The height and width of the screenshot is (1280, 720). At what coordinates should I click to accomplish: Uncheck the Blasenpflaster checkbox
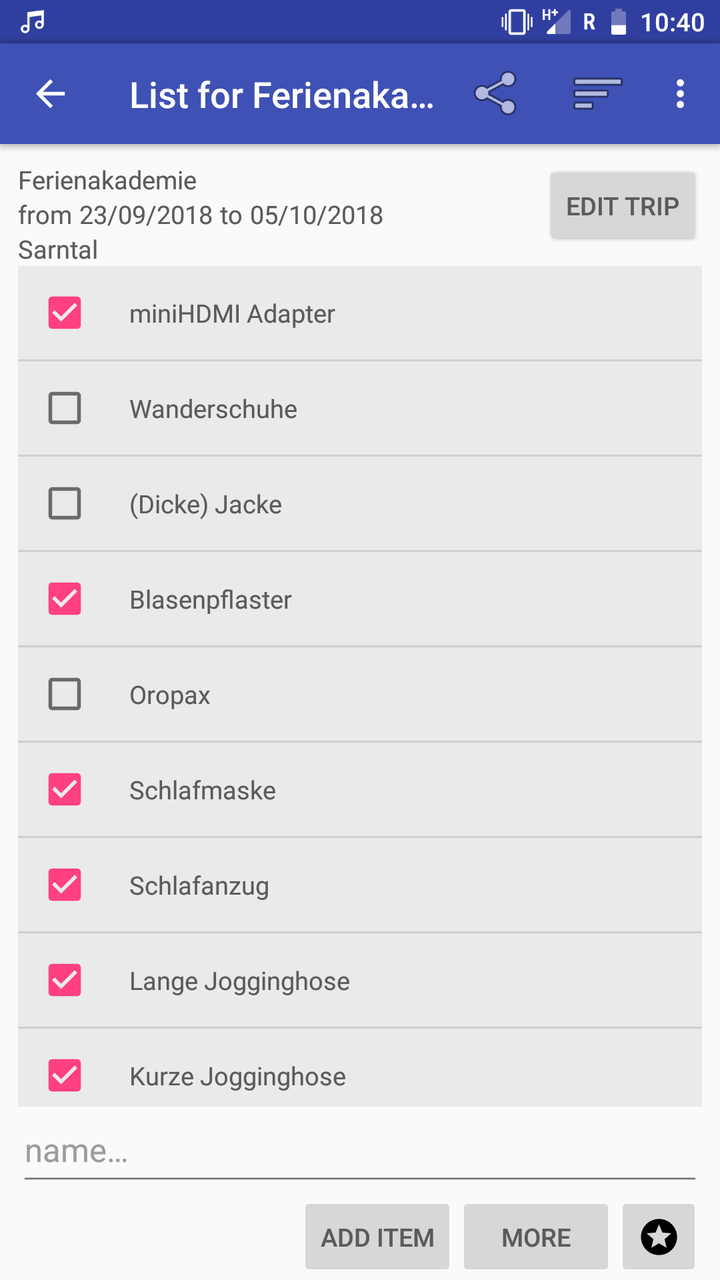click(65, 599)
